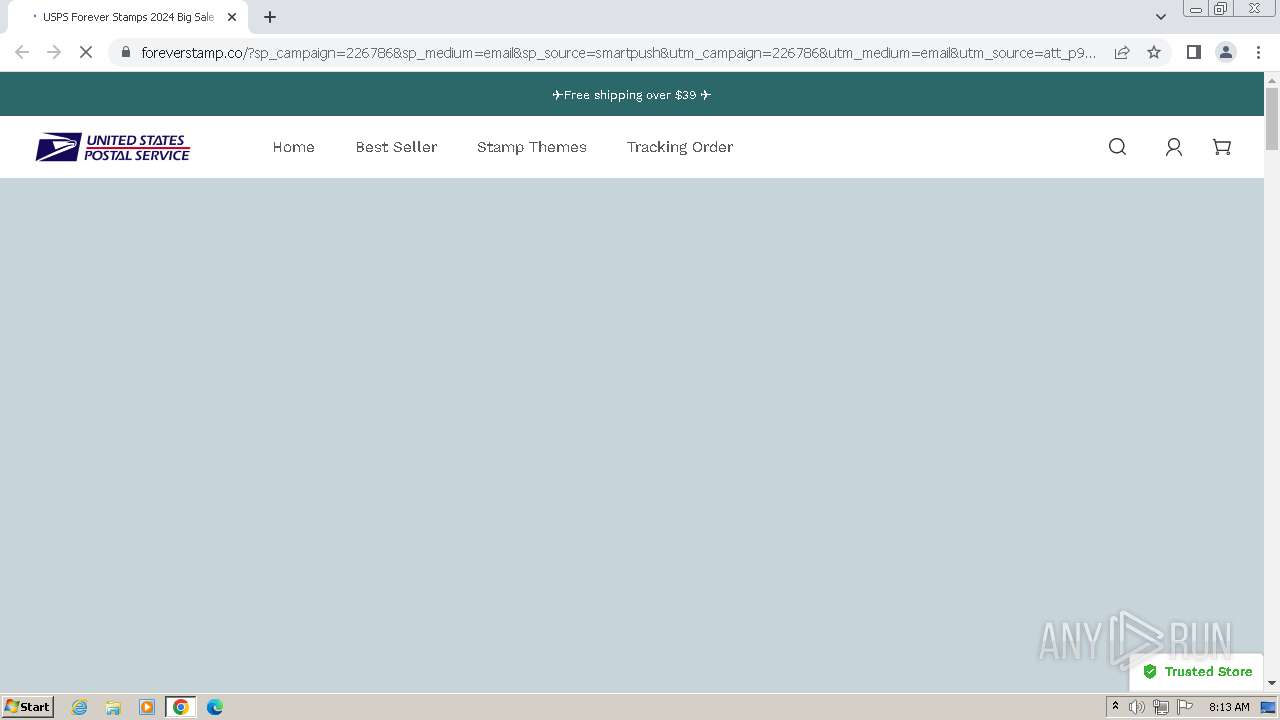Close the USPS Forever Stamps tab

click(x=232, y=17)
